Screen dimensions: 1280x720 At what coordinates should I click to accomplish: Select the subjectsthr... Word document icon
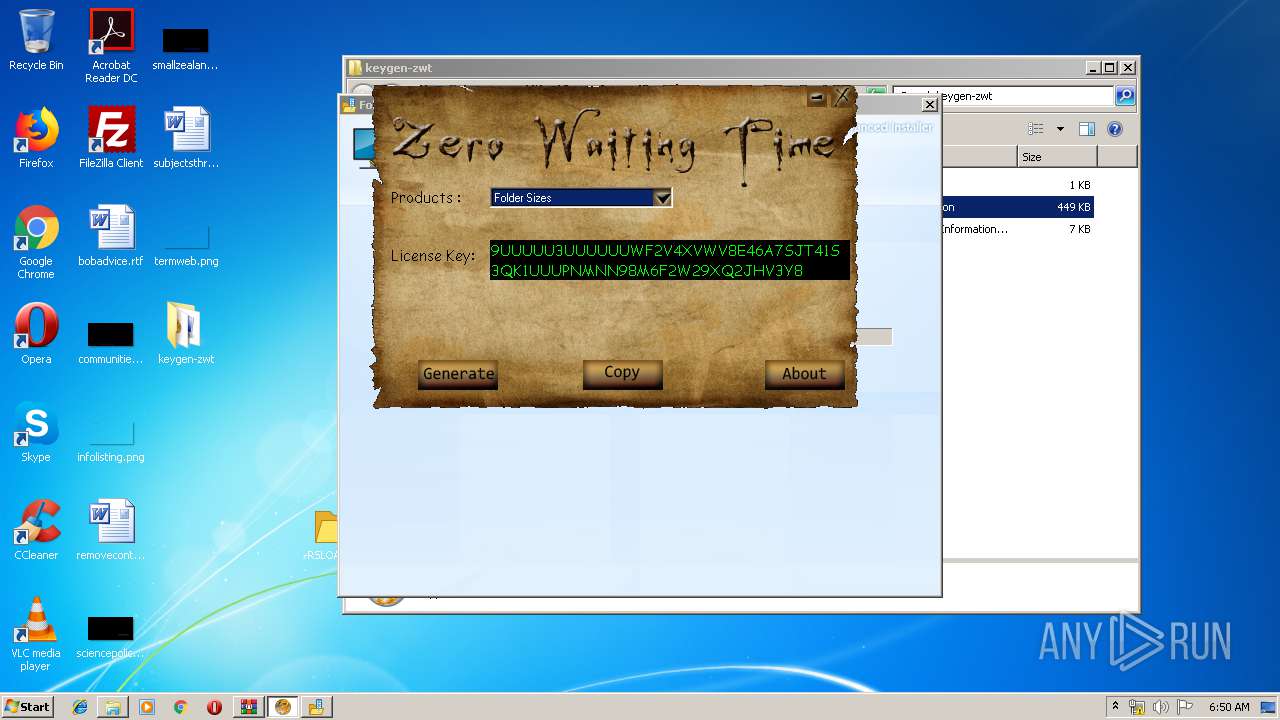point(186,138)
